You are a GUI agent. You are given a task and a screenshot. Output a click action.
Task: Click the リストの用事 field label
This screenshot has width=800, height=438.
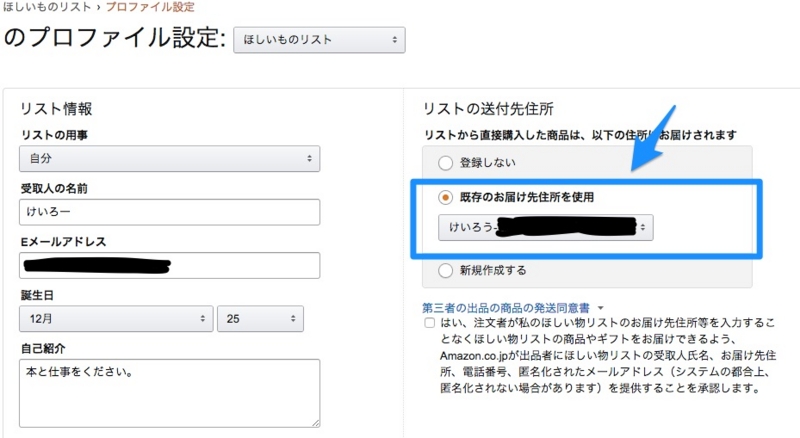coord(54,135)
